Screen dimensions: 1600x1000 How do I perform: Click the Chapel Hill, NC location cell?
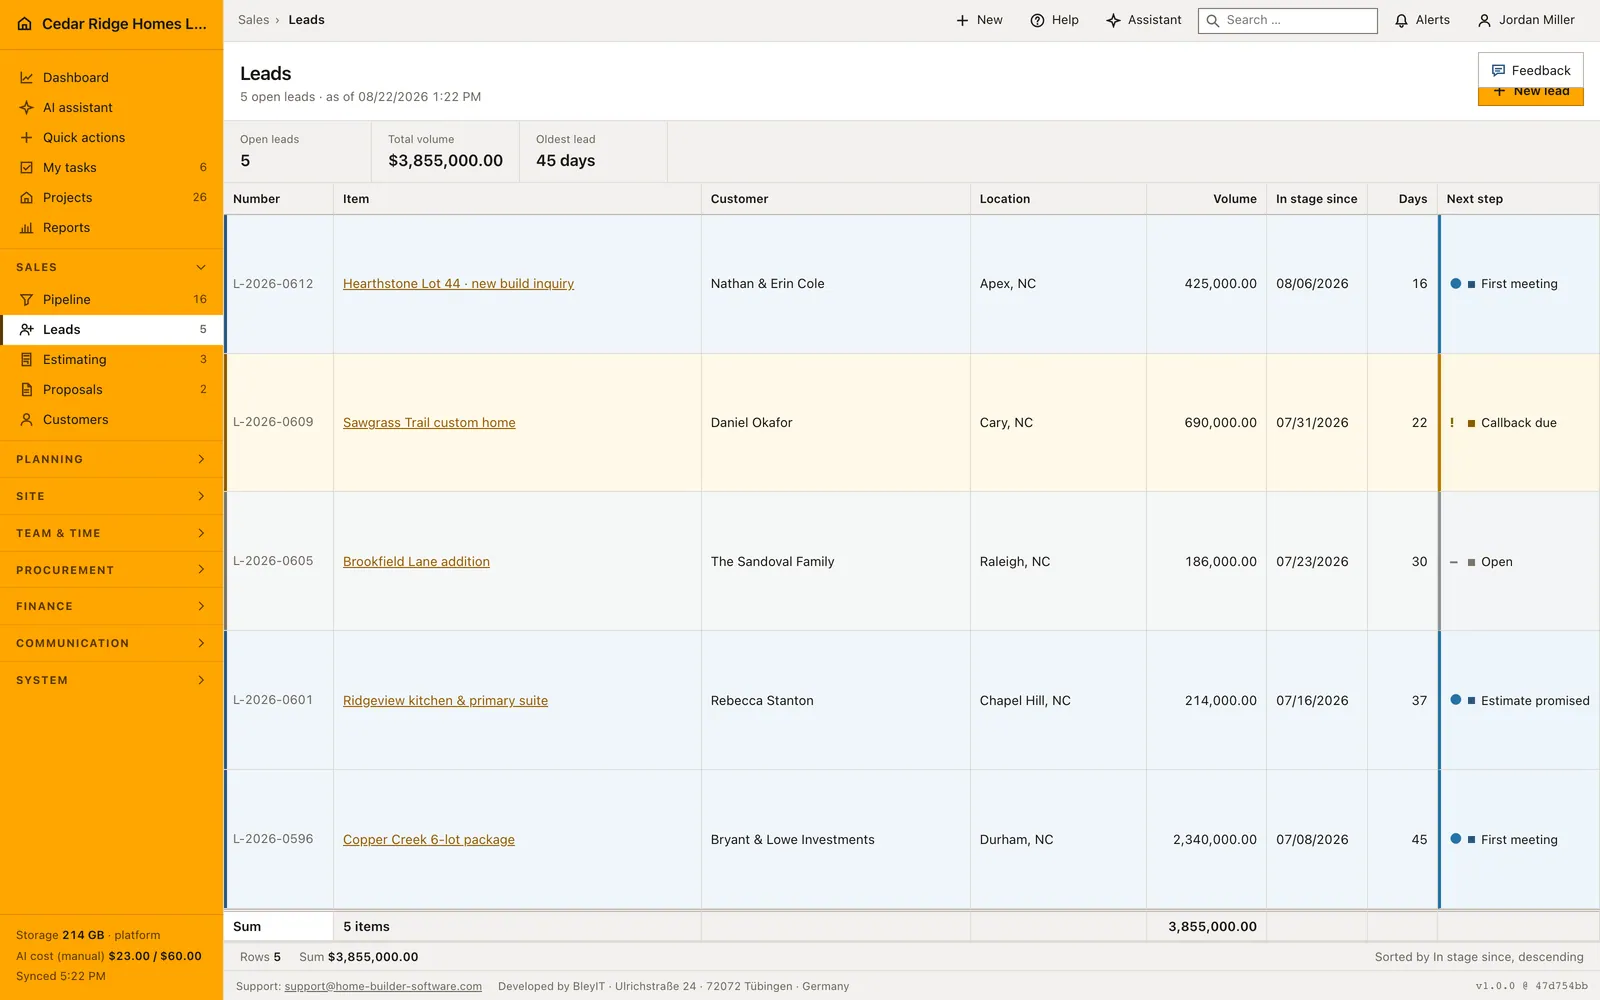click(1058, 701)
